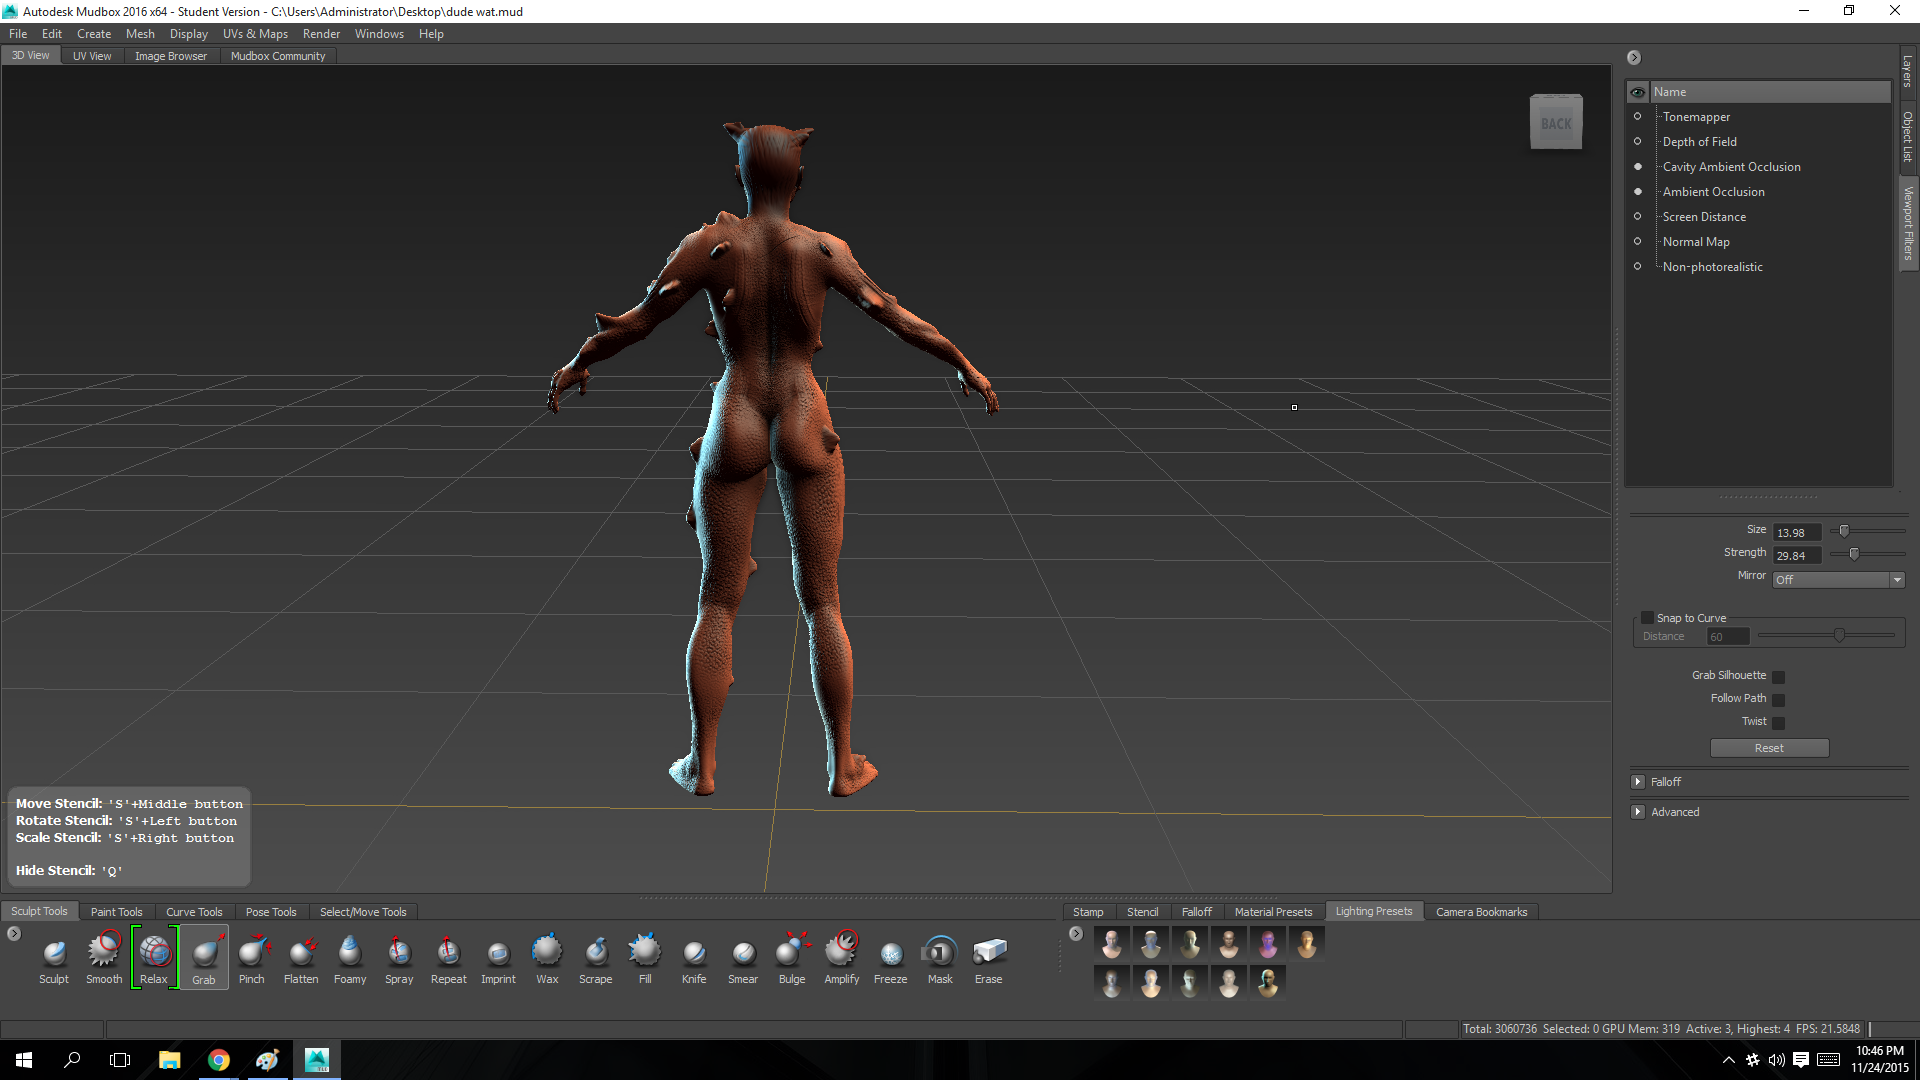Select the Bulge tool
The height and width of the screenshot is (1080, 1920).
tap(792, 959)
